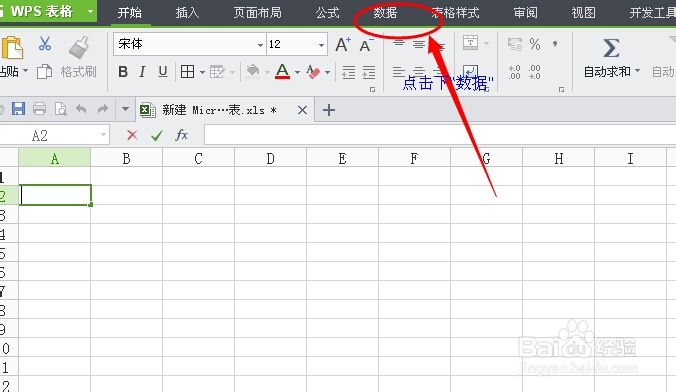The width and height of the screenshot is (676, 392).
Task: Switch to 视图 tab
Action: click(x=584, y=13)
